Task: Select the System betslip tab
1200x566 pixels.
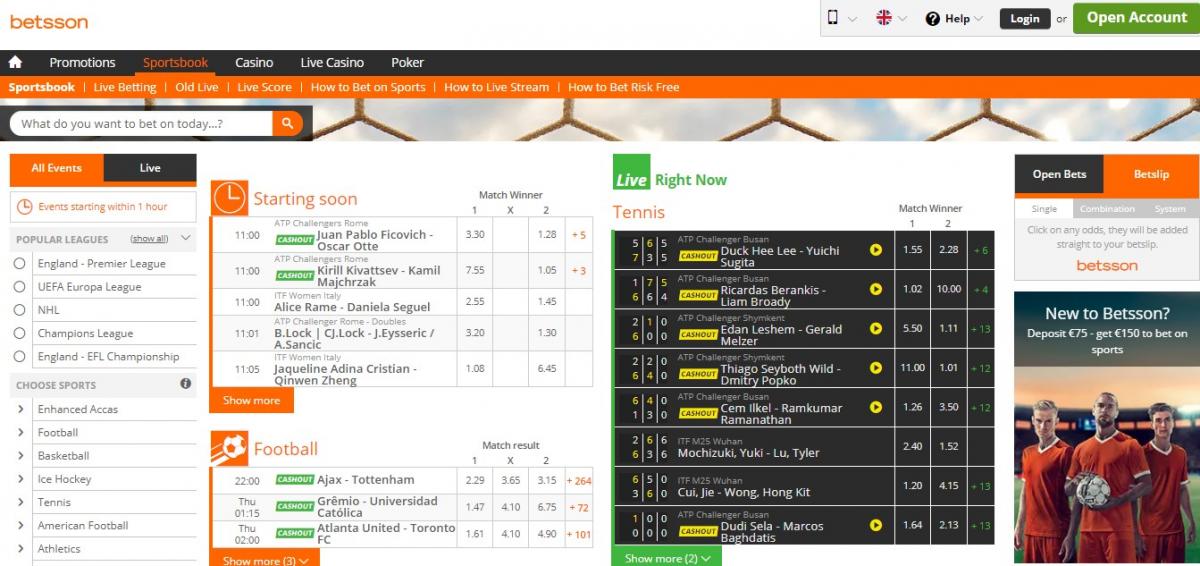Action: 1170,209
